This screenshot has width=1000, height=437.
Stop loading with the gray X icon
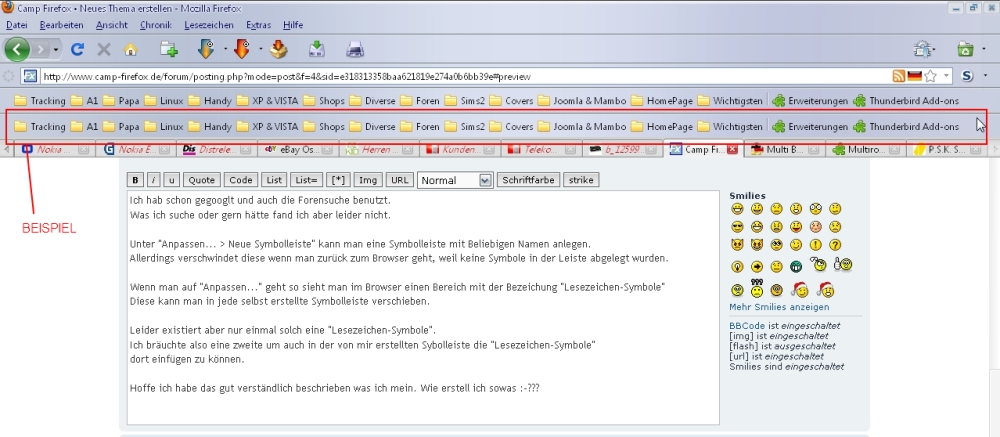click(x=104, y=49)
